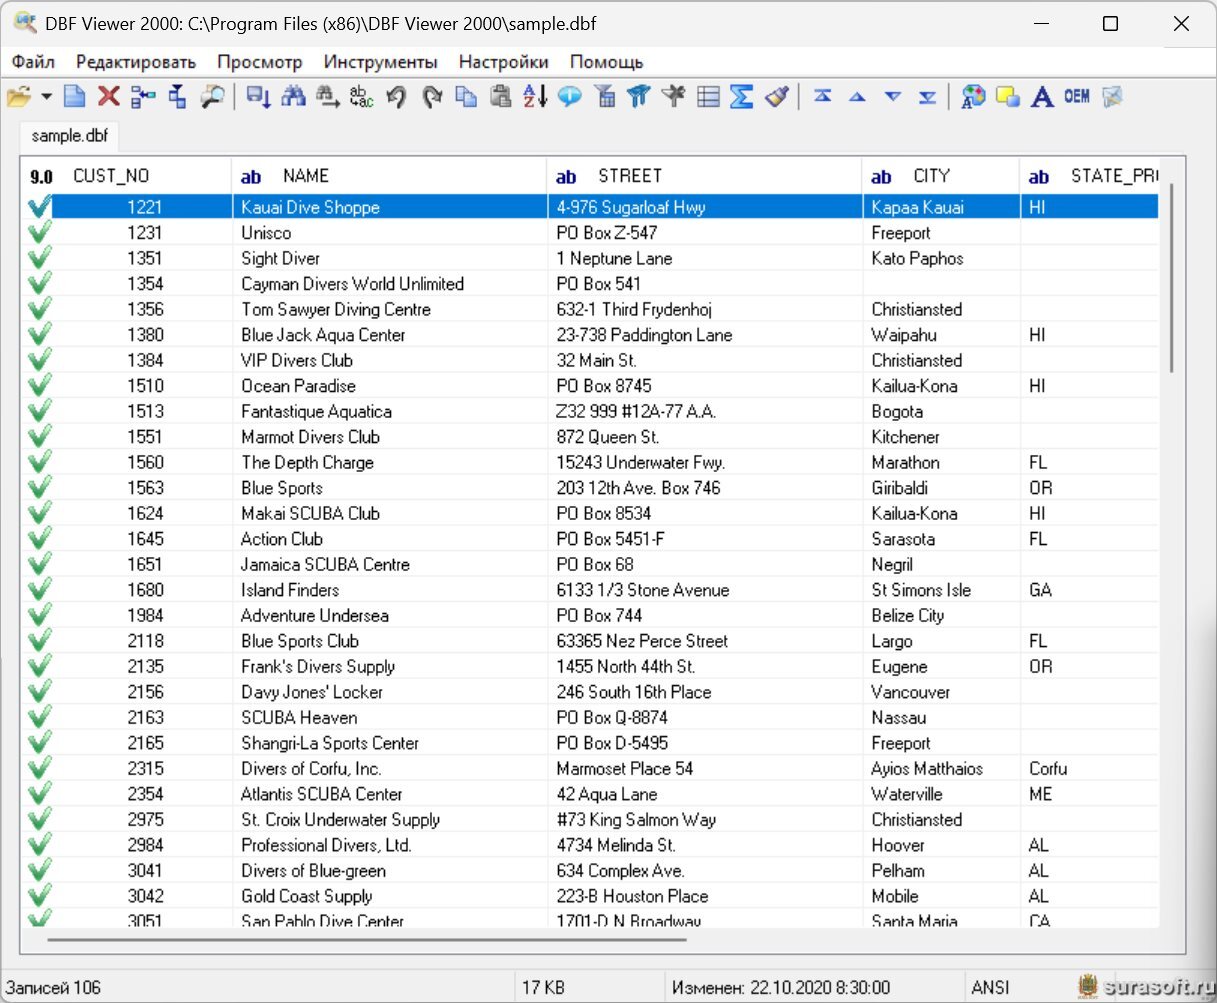
Task: Click the font letter A icon
Action: (1042, 97)
